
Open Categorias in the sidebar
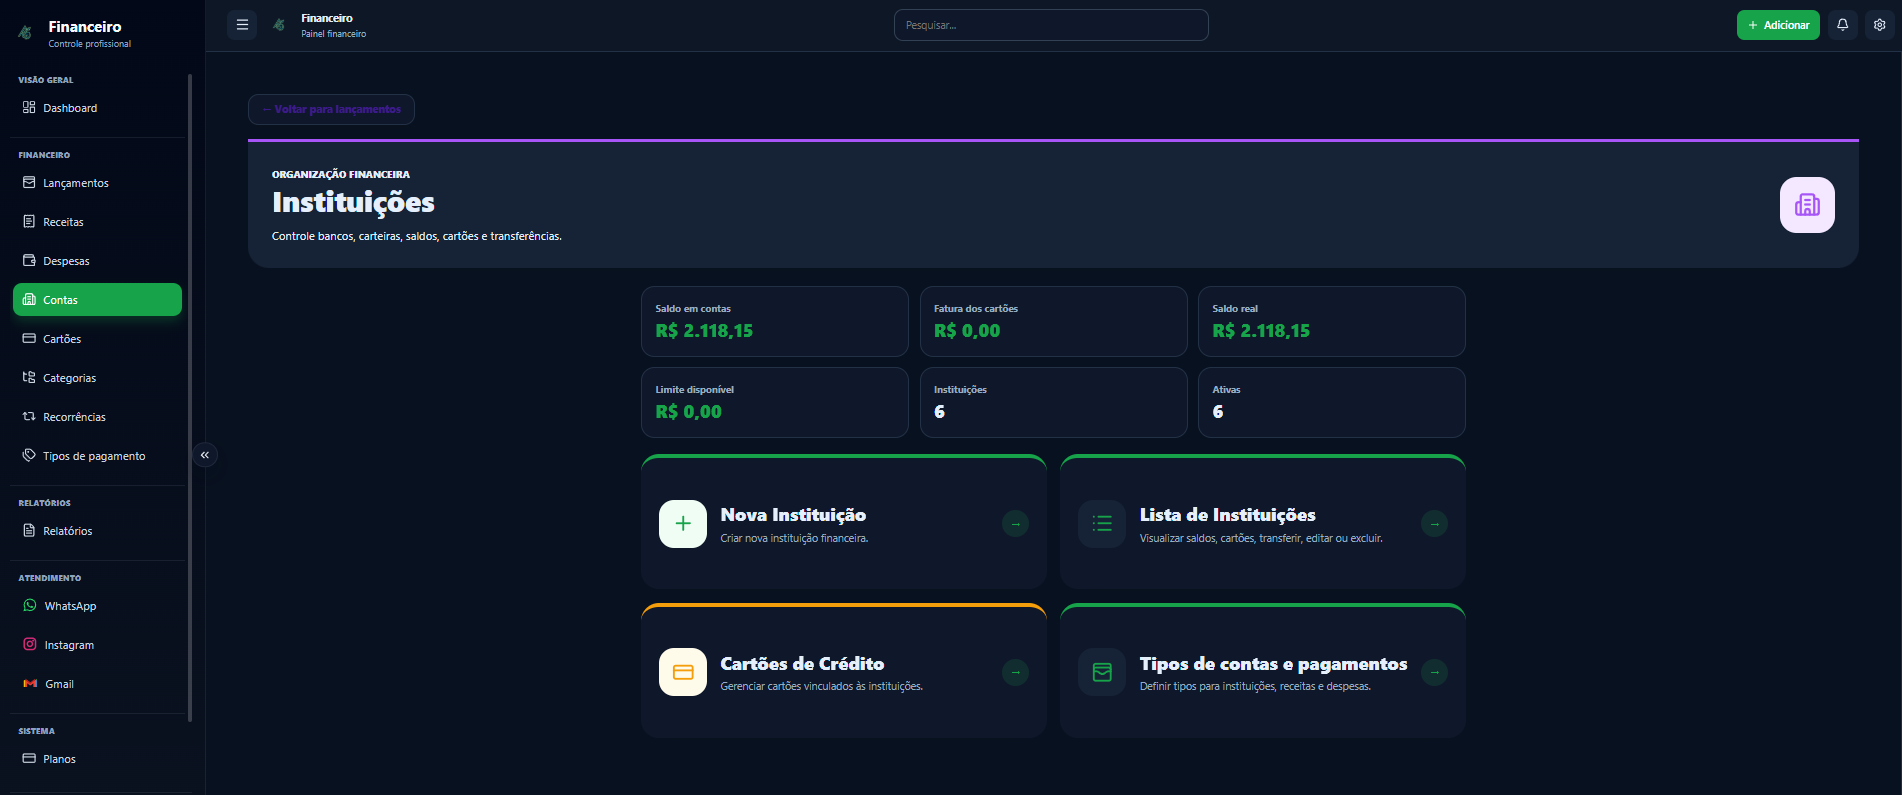97,378
